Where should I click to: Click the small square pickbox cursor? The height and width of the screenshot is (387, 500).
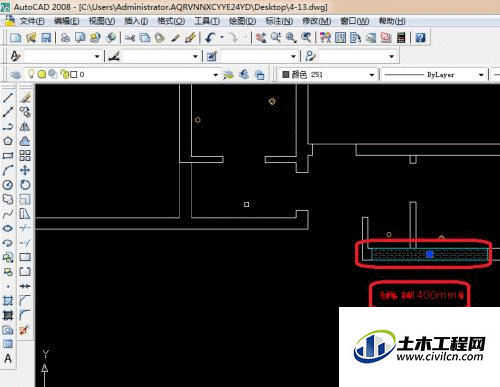[246, 204]
